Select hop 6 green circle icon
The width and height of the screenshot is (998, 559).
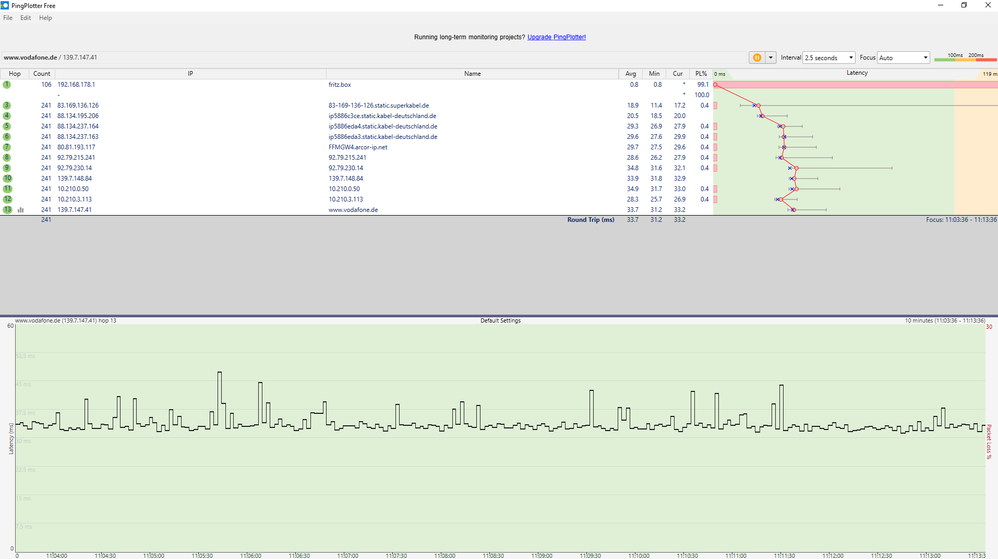pyautogui.click(x=7, y=136)
